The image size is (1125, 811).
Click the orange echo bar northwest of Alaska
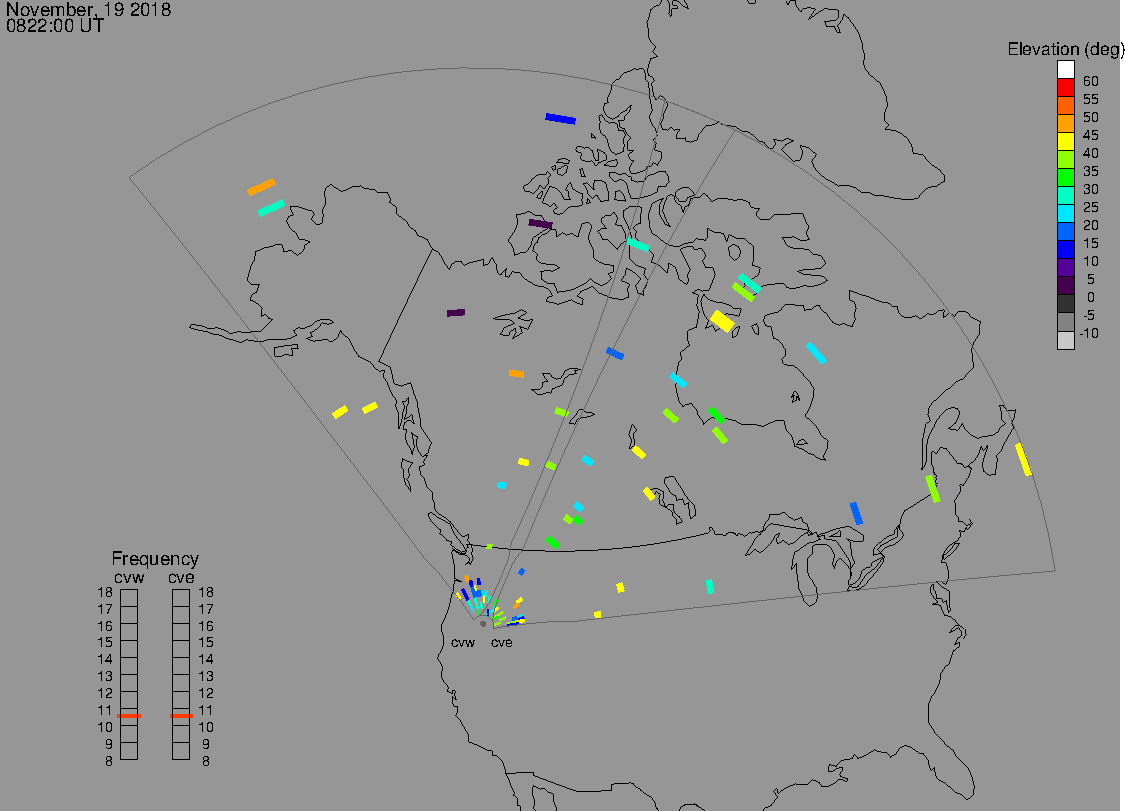(x=261, y=187)
